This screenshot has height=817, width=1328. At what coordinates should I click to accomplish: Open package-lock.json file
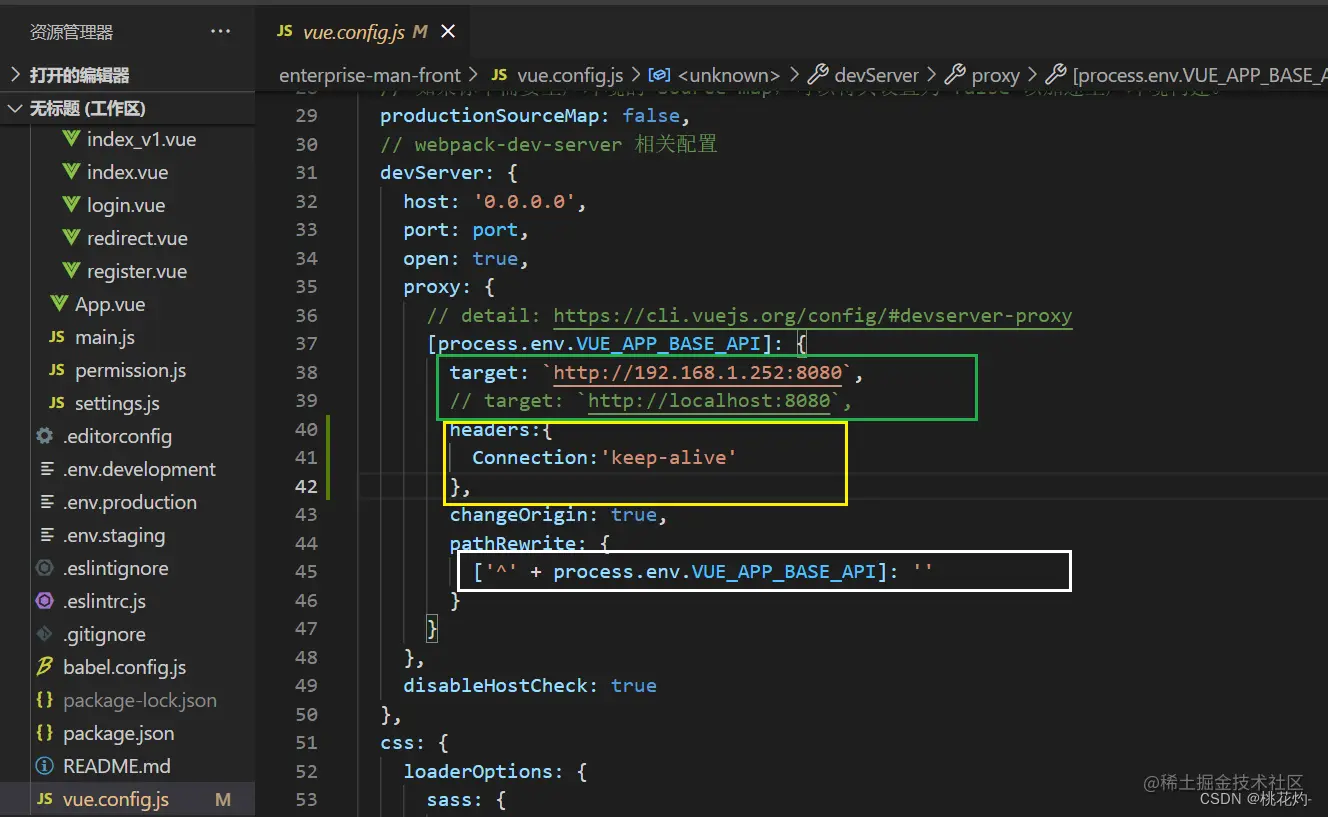coord(140,701)
